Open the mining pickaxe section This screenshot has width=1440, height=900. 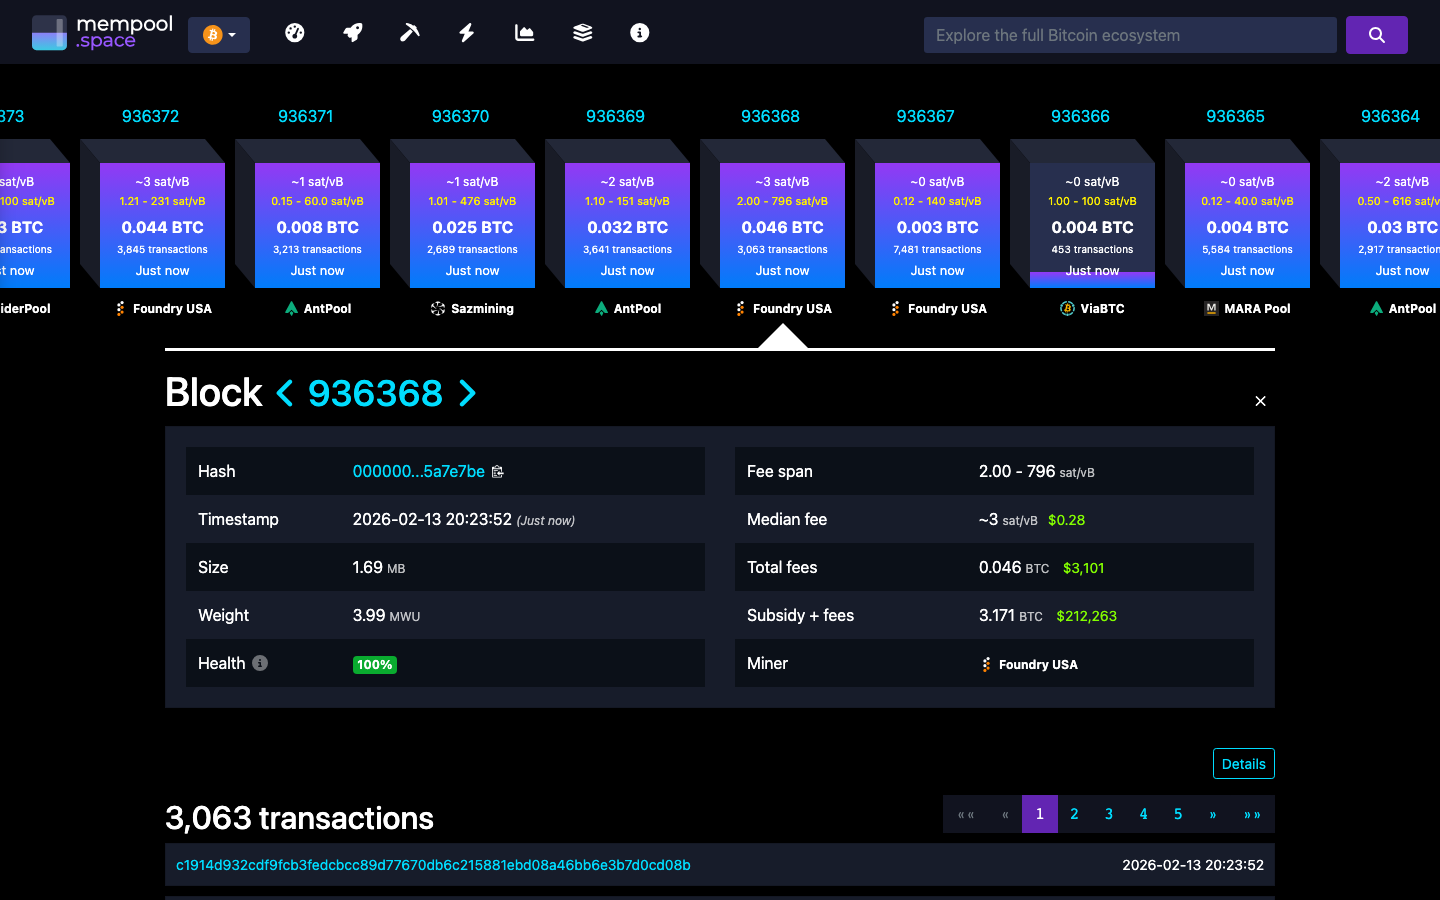click(409, 32)
